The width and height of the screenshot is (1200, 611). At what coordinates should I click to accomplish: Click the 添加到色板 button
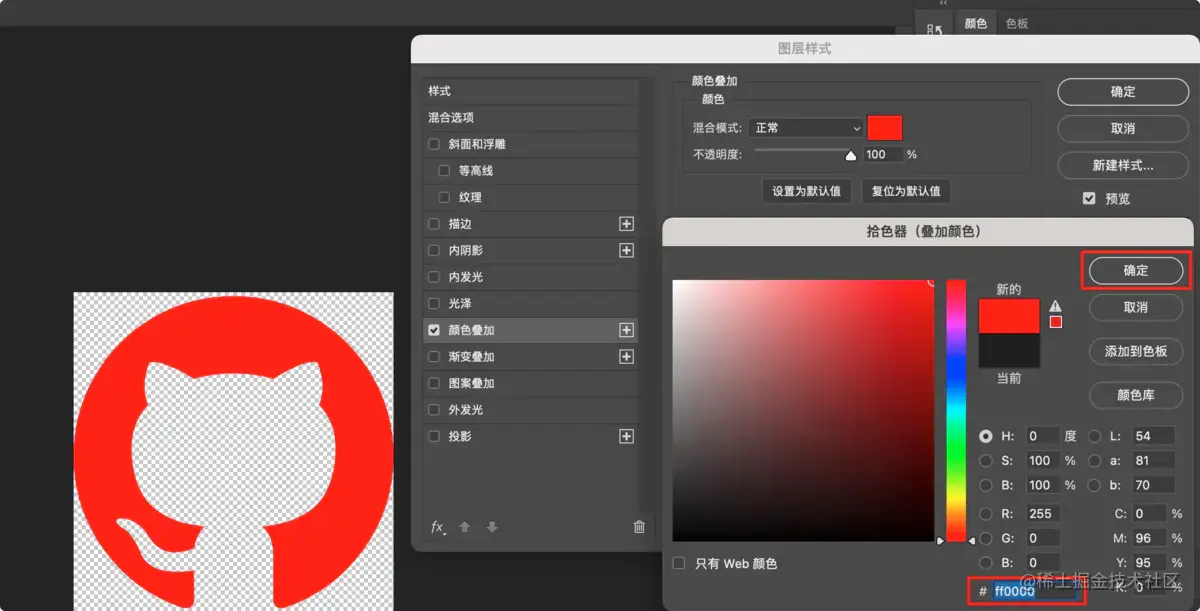(x=1136, y=351)
